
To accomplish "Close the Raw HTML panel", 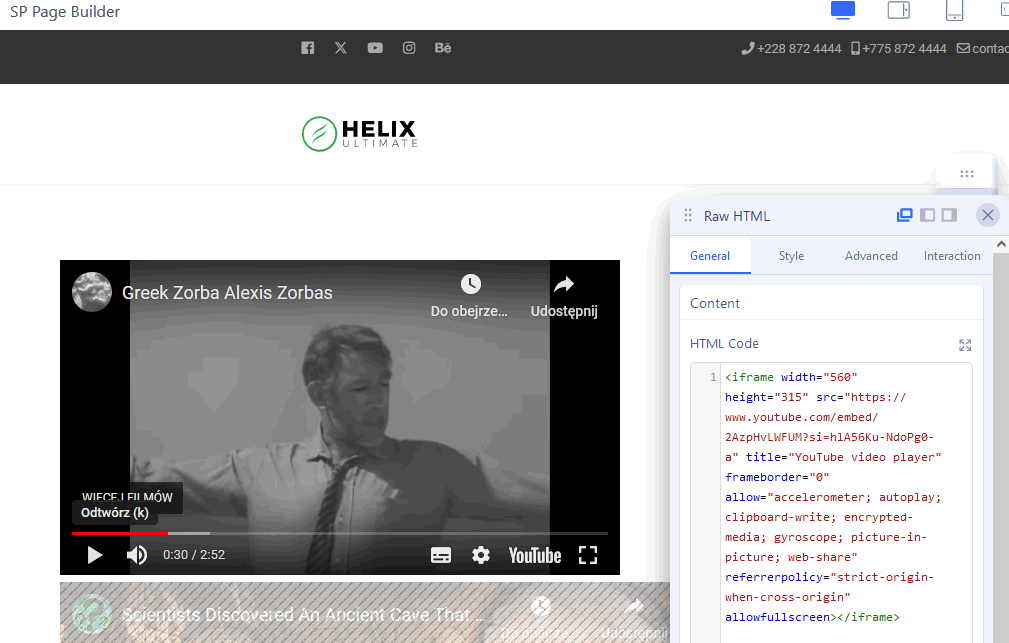I will [x=987, y=215].
